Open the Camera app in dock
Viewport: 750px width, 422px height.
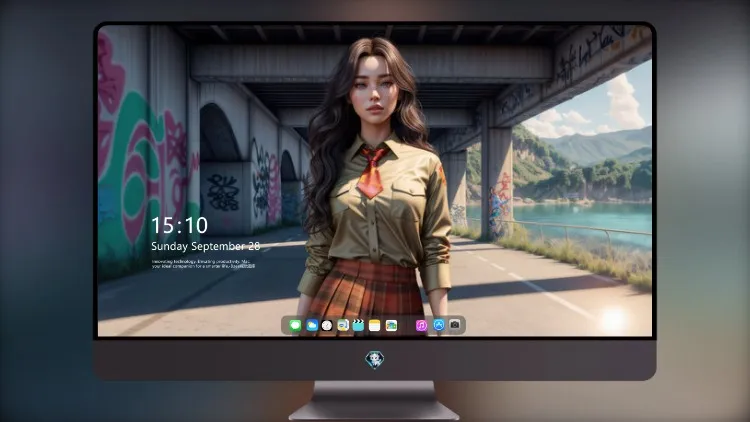pos(455,325)
